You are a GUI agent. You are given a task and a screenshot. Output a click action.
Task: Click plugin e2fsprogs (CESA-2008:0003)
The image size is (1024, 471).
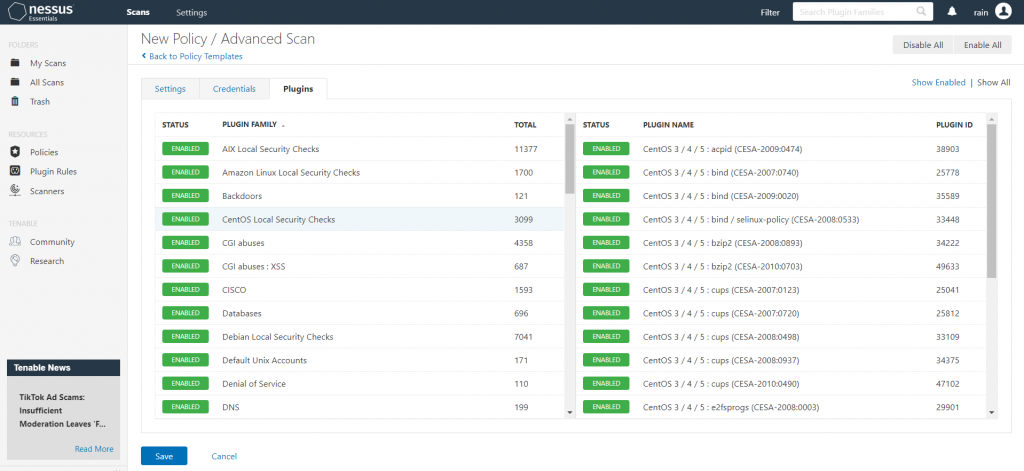click(731, 408)
